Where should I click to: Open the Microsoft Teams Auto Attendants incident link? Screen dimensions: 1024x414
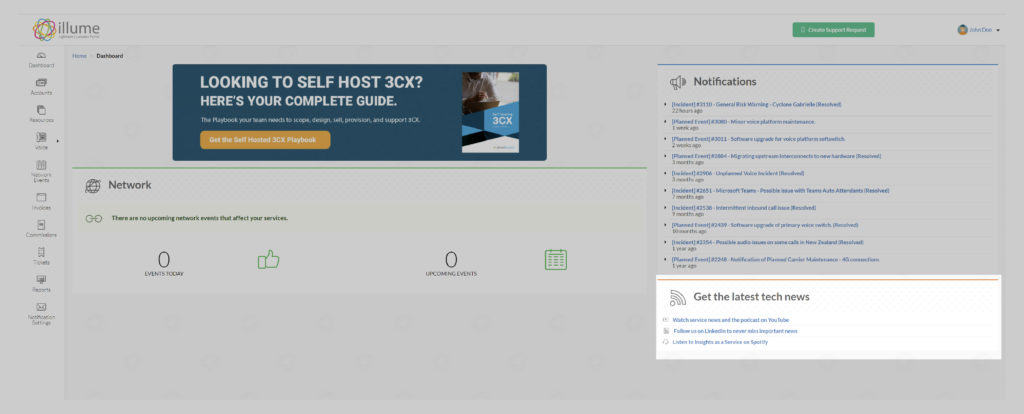point(780,190)
